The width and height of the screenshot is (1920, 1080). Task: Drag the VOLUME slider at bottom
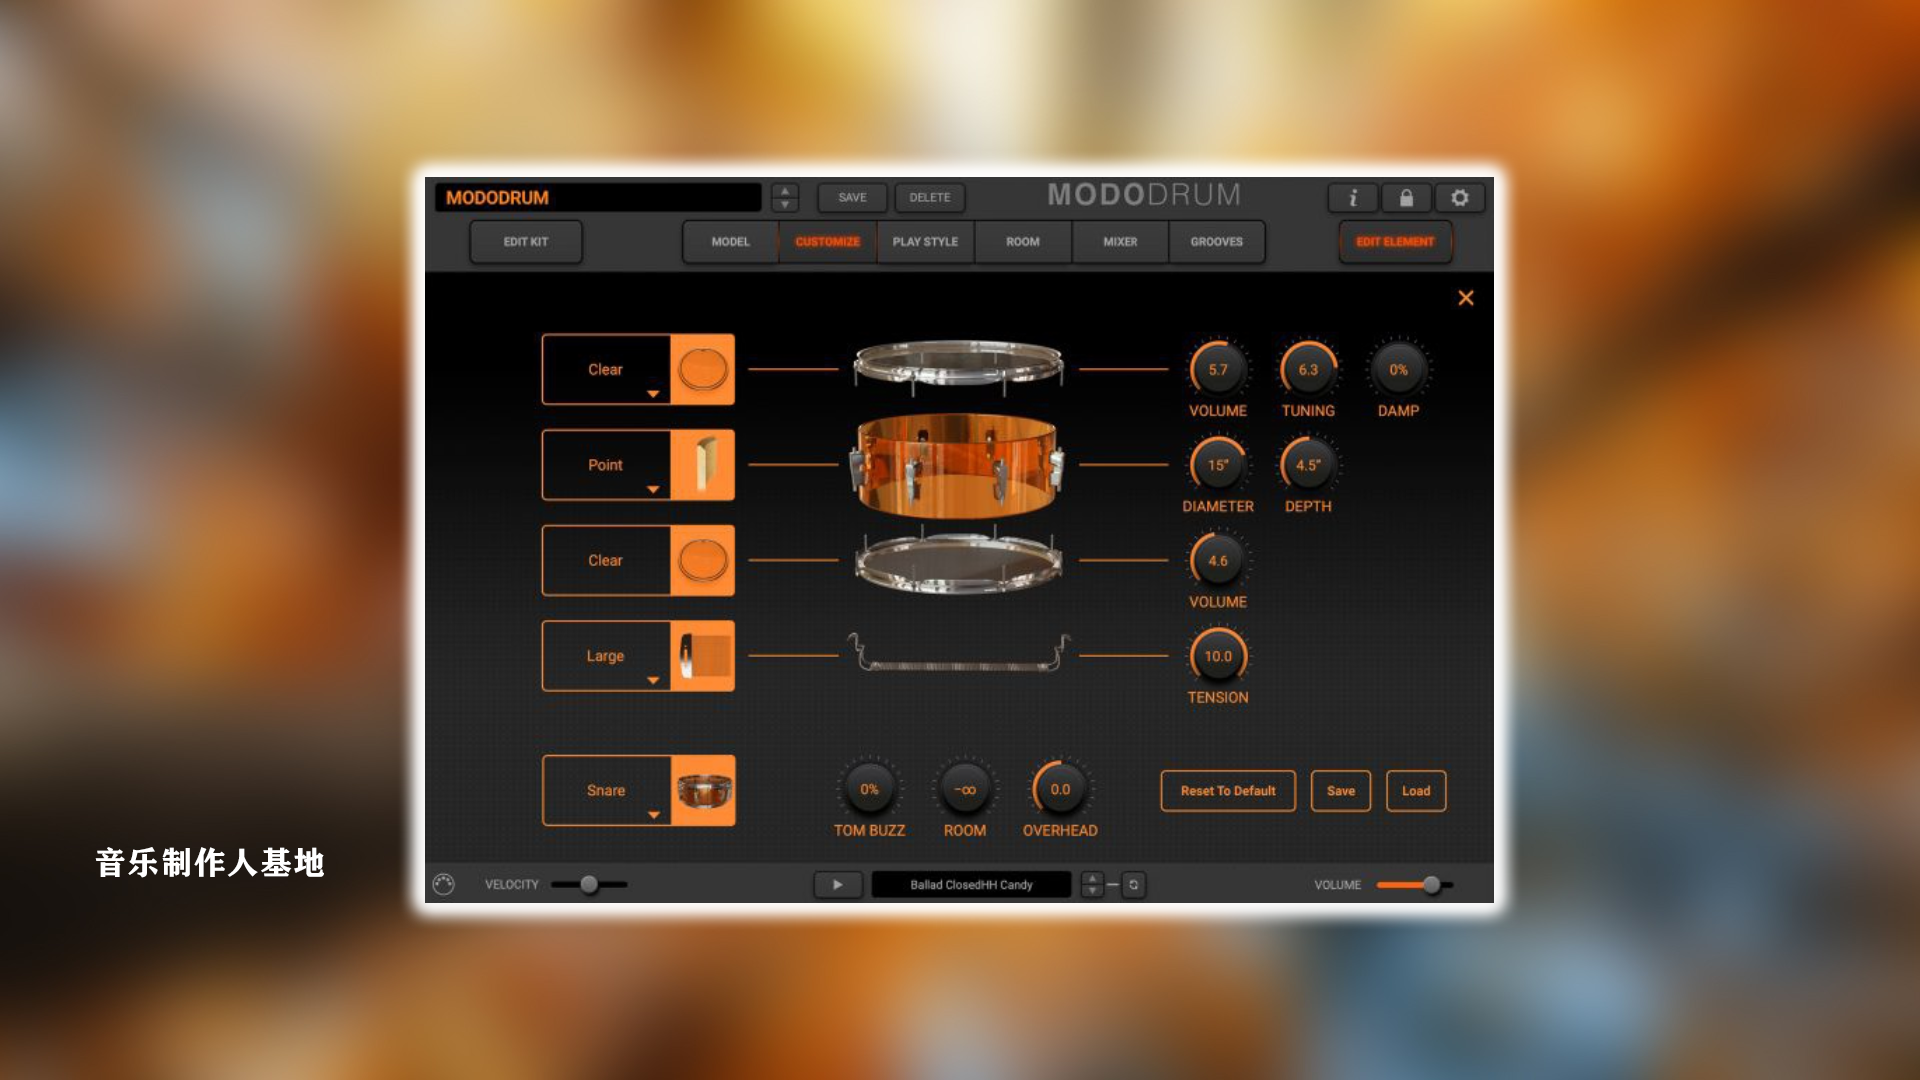1428,884
